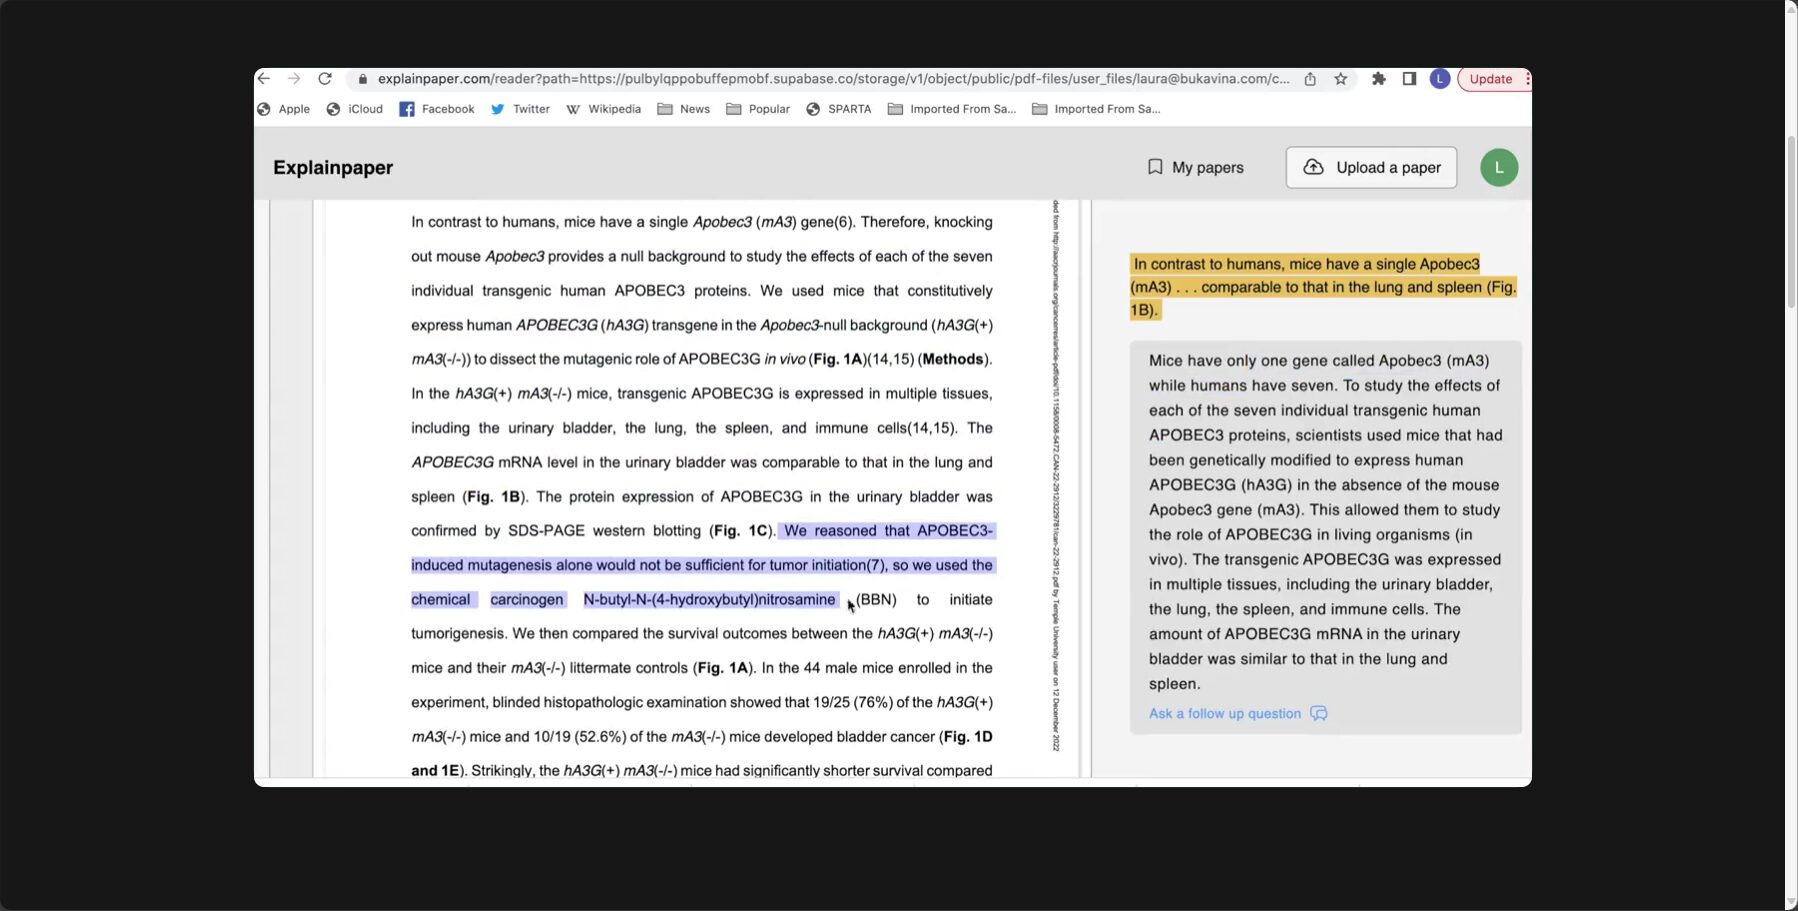Click the My papers bookmark icon
This screenshot has height=911, width=1798.
1155,167
